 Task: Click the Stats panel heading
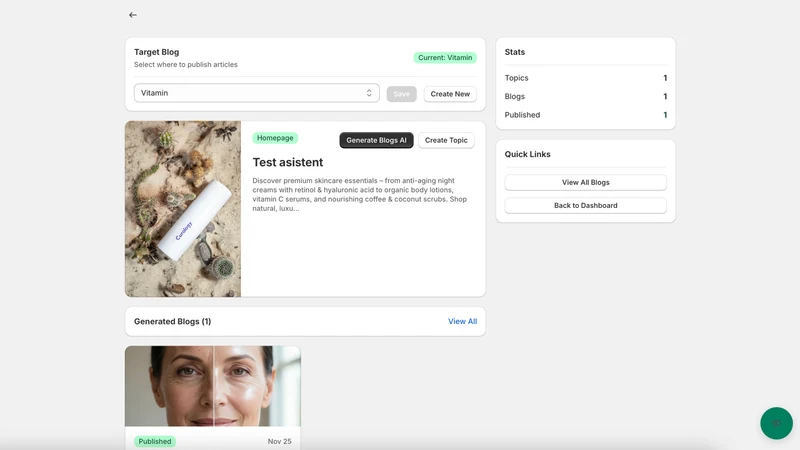click(x=515, y=52)
